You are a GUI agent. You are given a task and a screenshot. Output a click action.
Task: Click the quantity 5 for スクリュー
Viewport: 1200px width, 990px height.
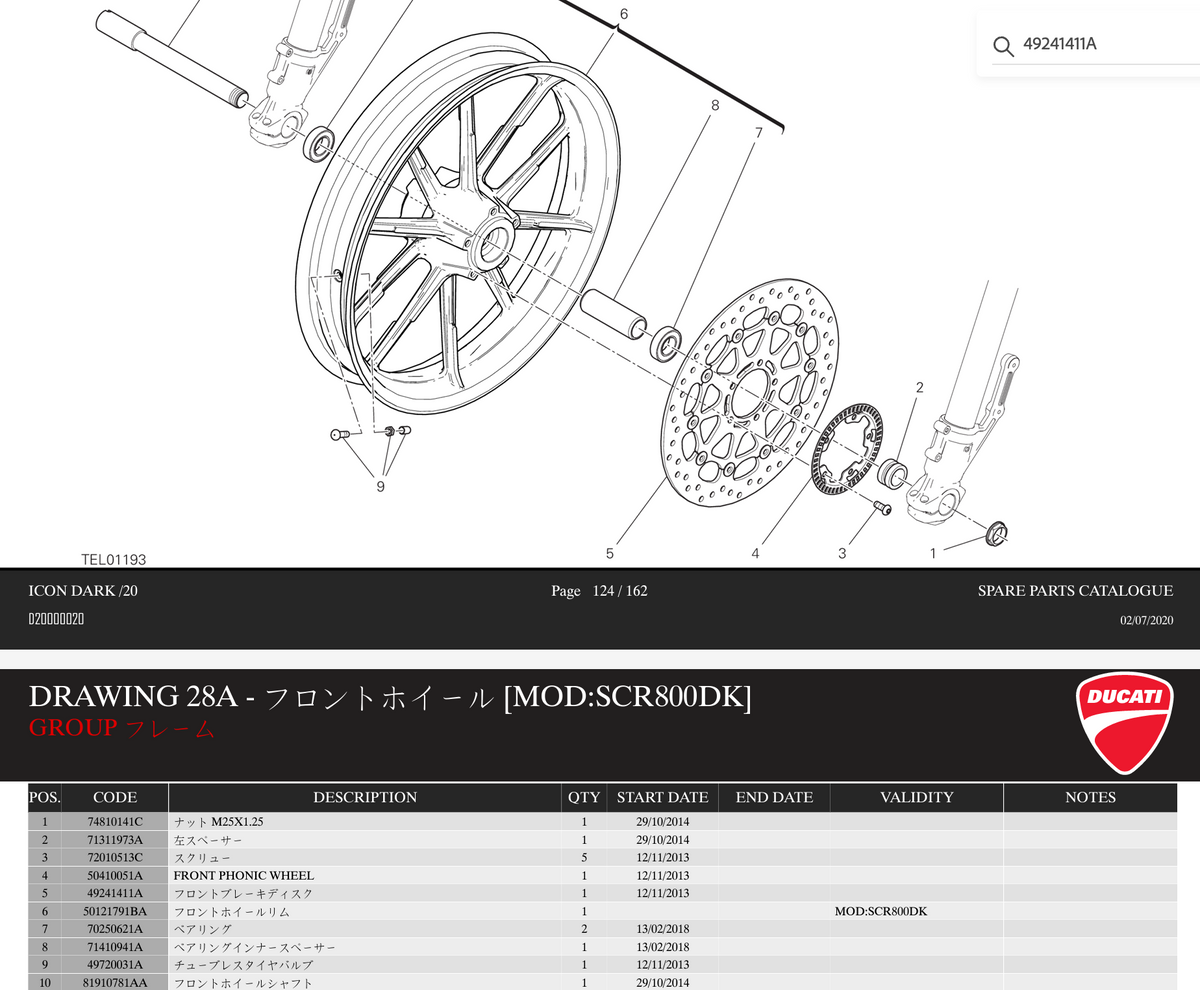[x=584, y=857]
